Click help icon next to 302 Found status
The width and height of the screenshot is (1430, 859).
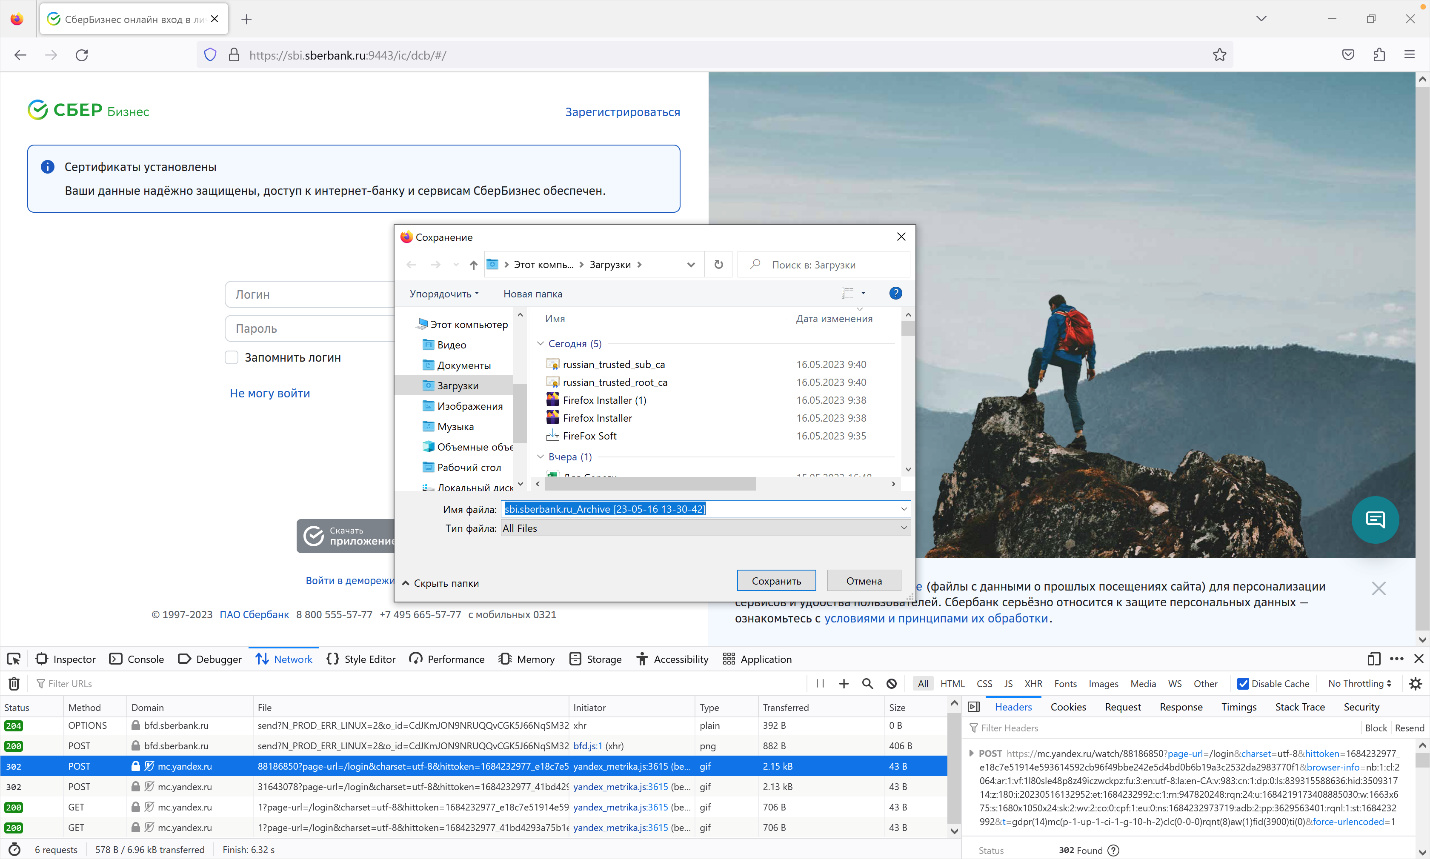pyautogui.click(x=1113, y=850)
